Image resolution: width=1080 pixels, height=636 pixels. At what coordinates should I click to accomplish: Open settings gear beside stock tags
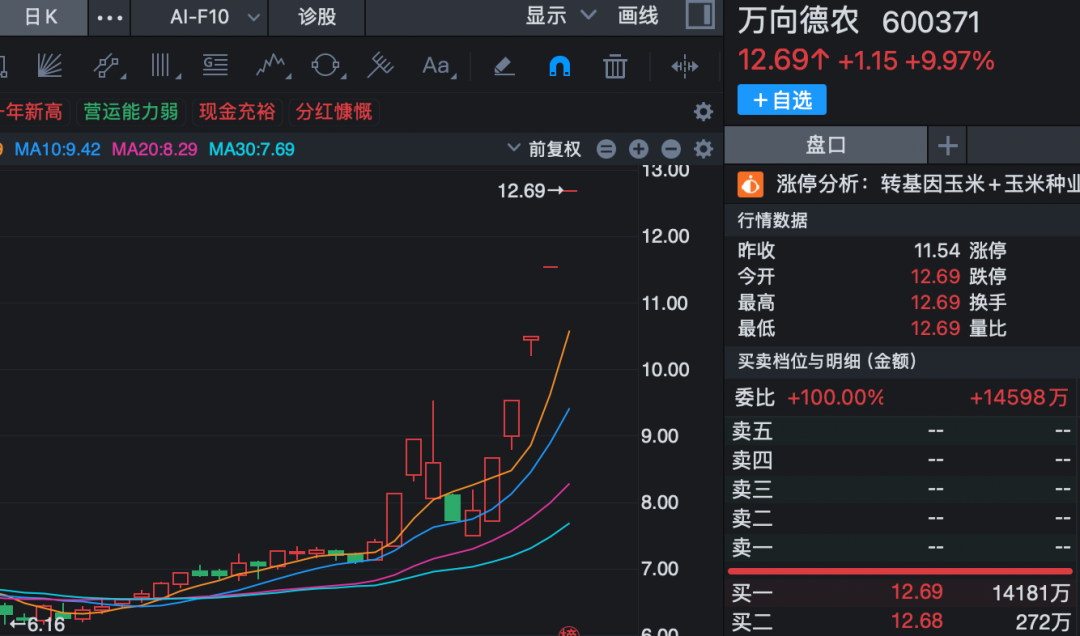tap(703, 112)
